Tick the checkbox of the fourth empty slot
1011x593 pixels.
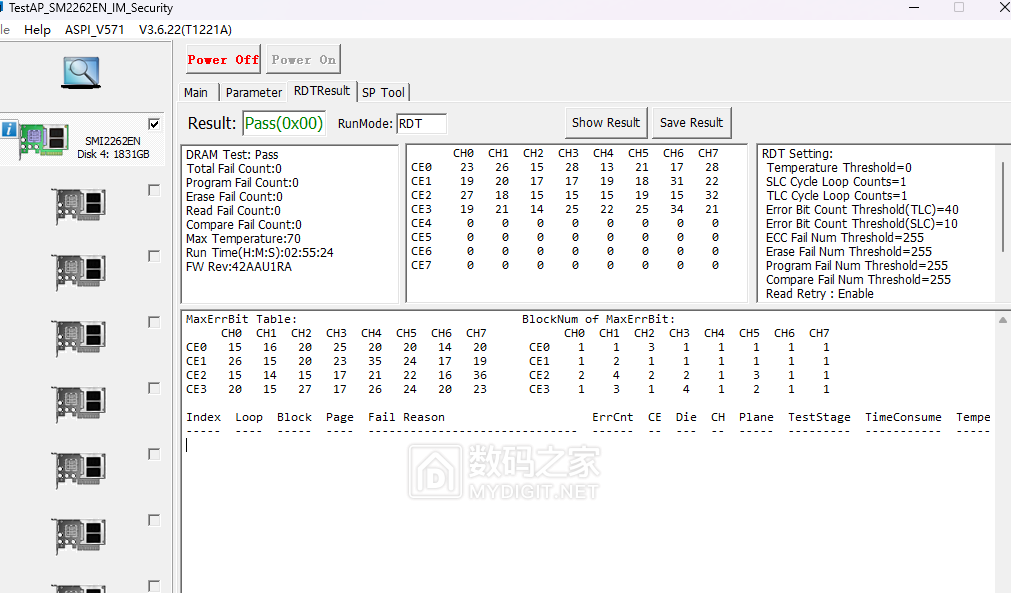pyautogui.click(x=153, y=388)
